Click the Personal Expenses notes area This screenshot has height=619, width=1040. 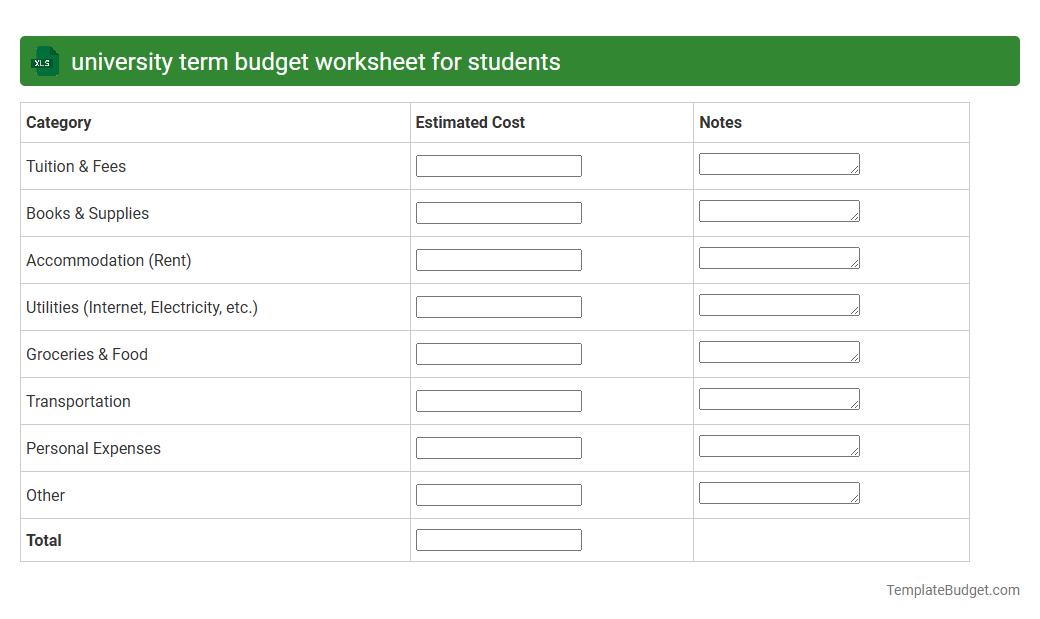[779, 445]
